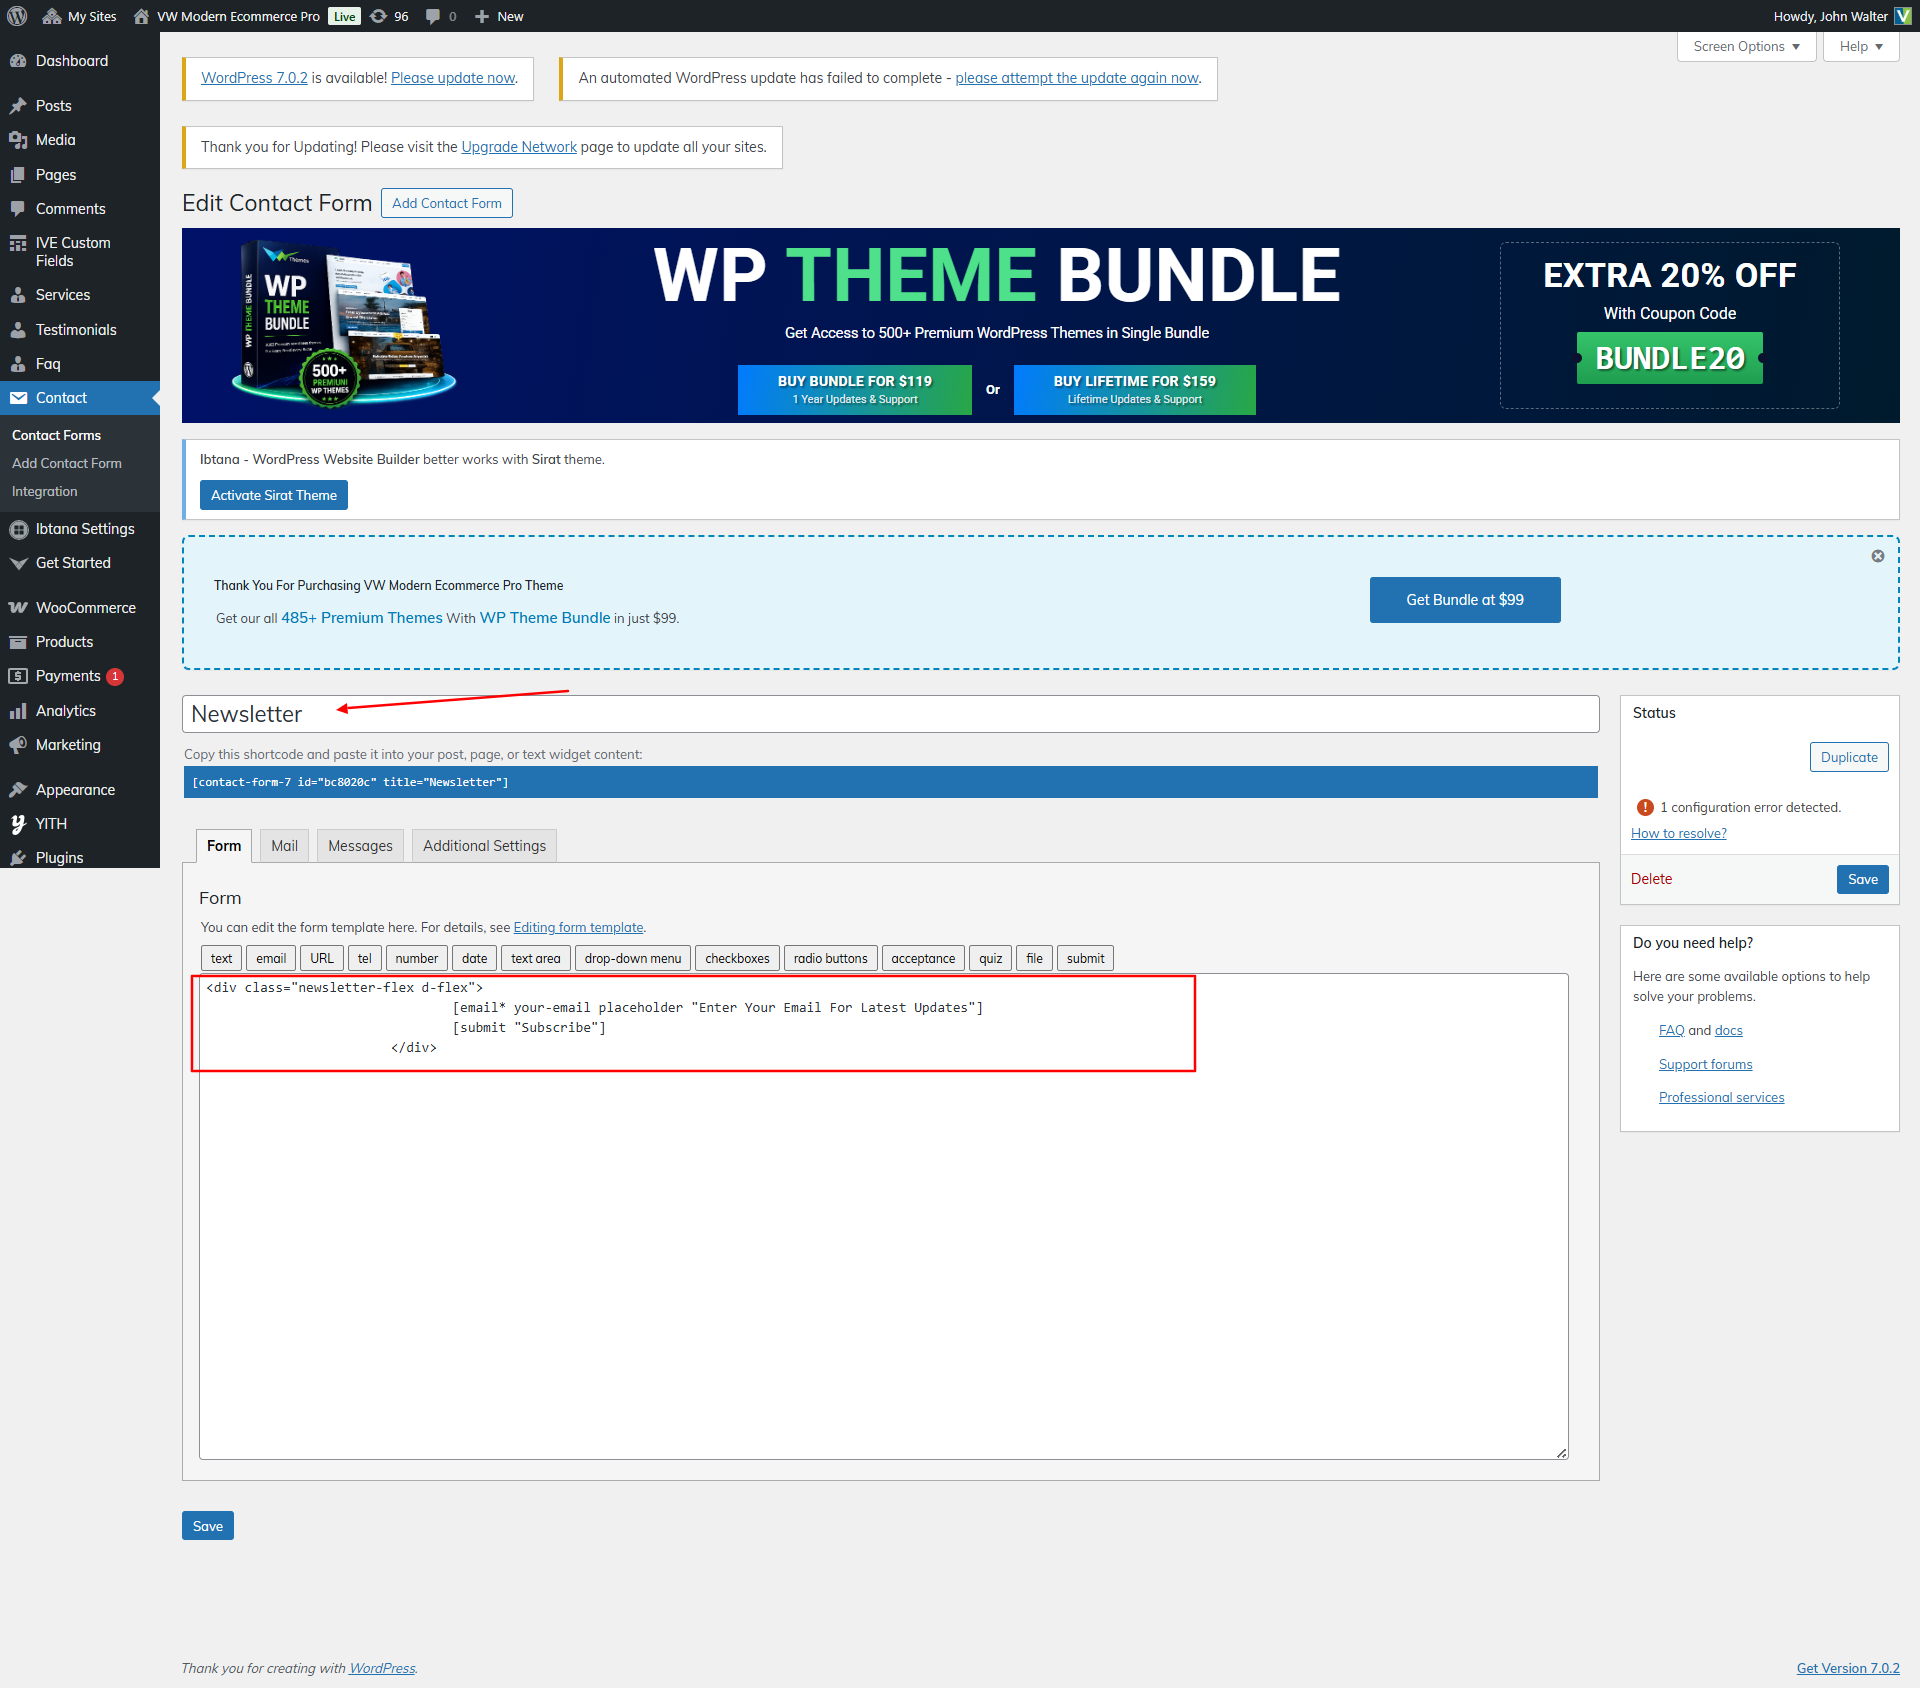Click the Plugins plug icon

[x=18, y=858]
